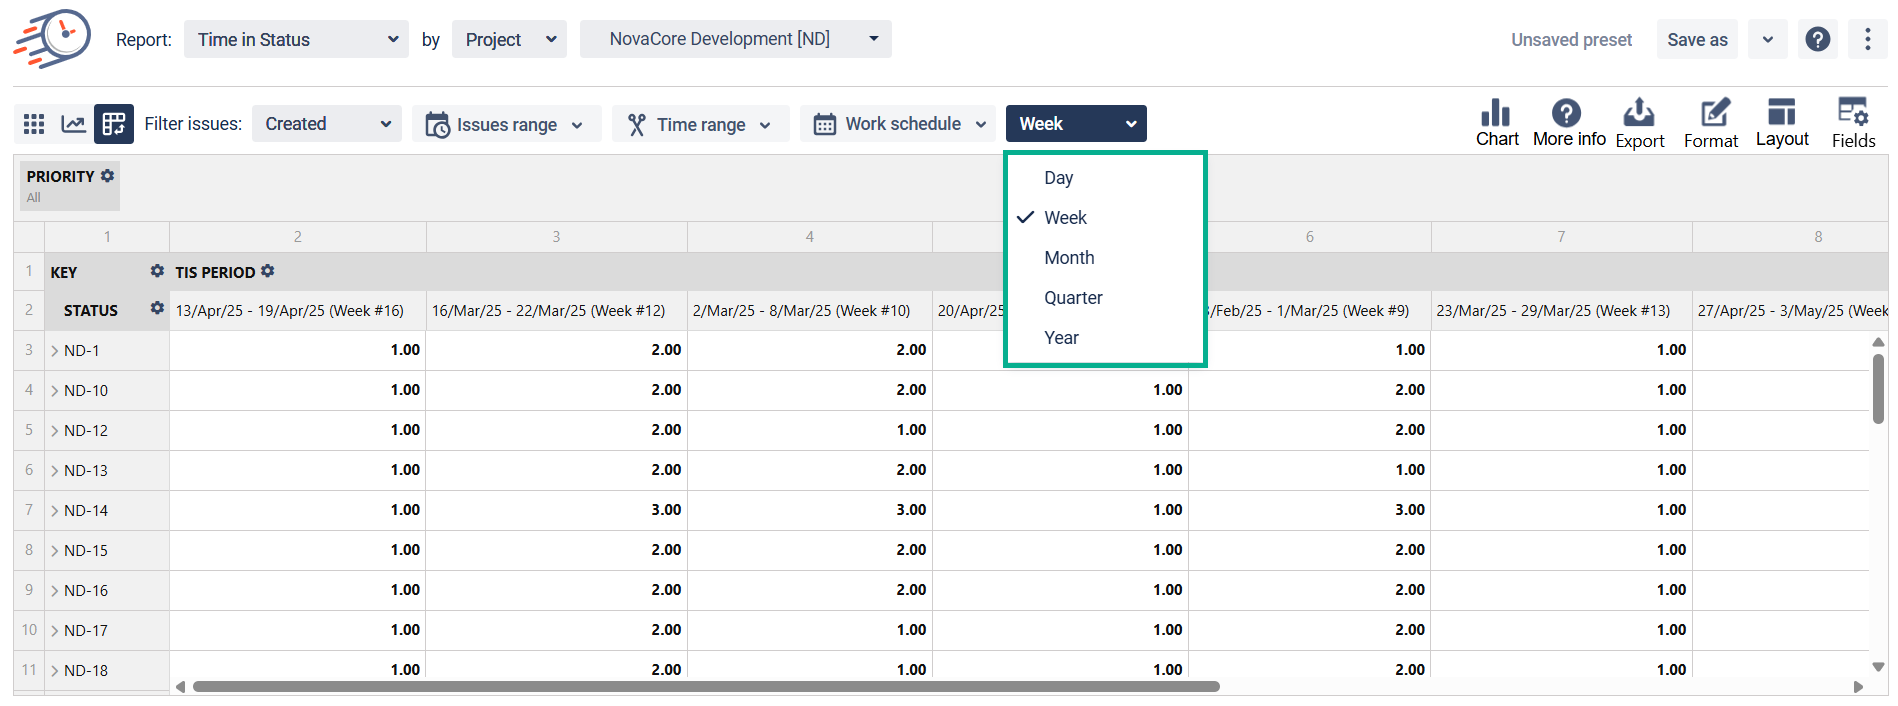
Task: Pick the Quarter period option
Action: 1072,298
